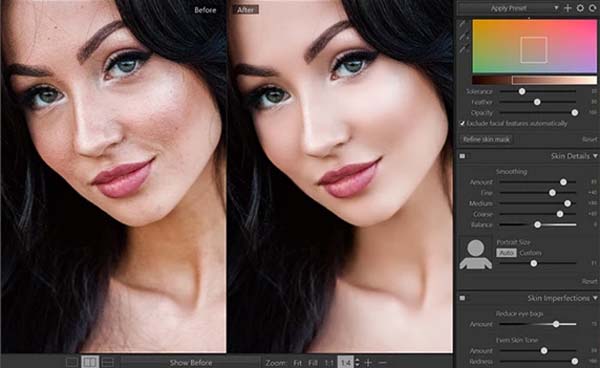Adjust the Tolerance slider handle
This screenshot has width=600, height=368.
pyautogui.click(x=522, y=91)
